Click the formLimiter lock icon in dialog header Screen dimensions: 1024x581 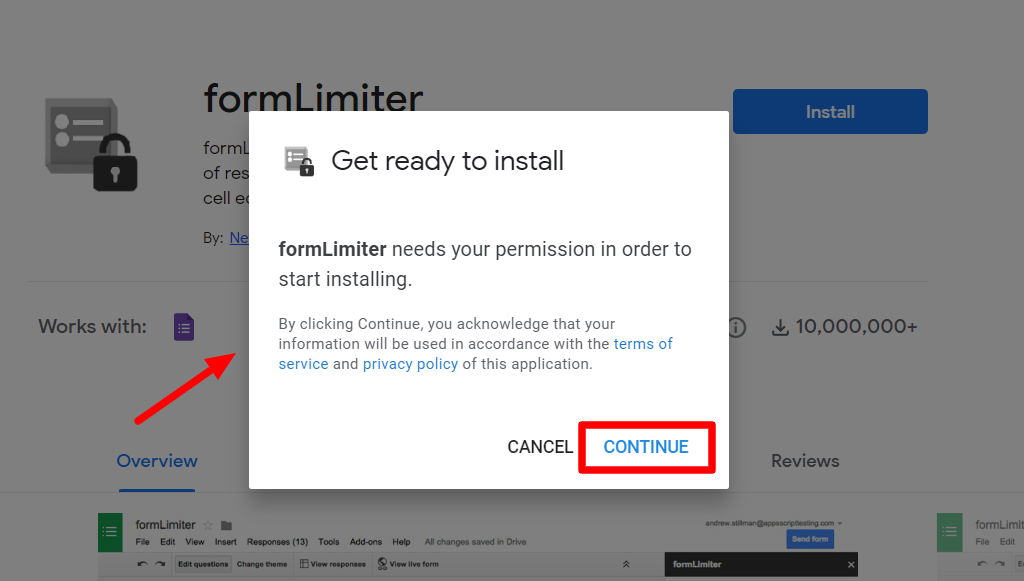point(299,161)
